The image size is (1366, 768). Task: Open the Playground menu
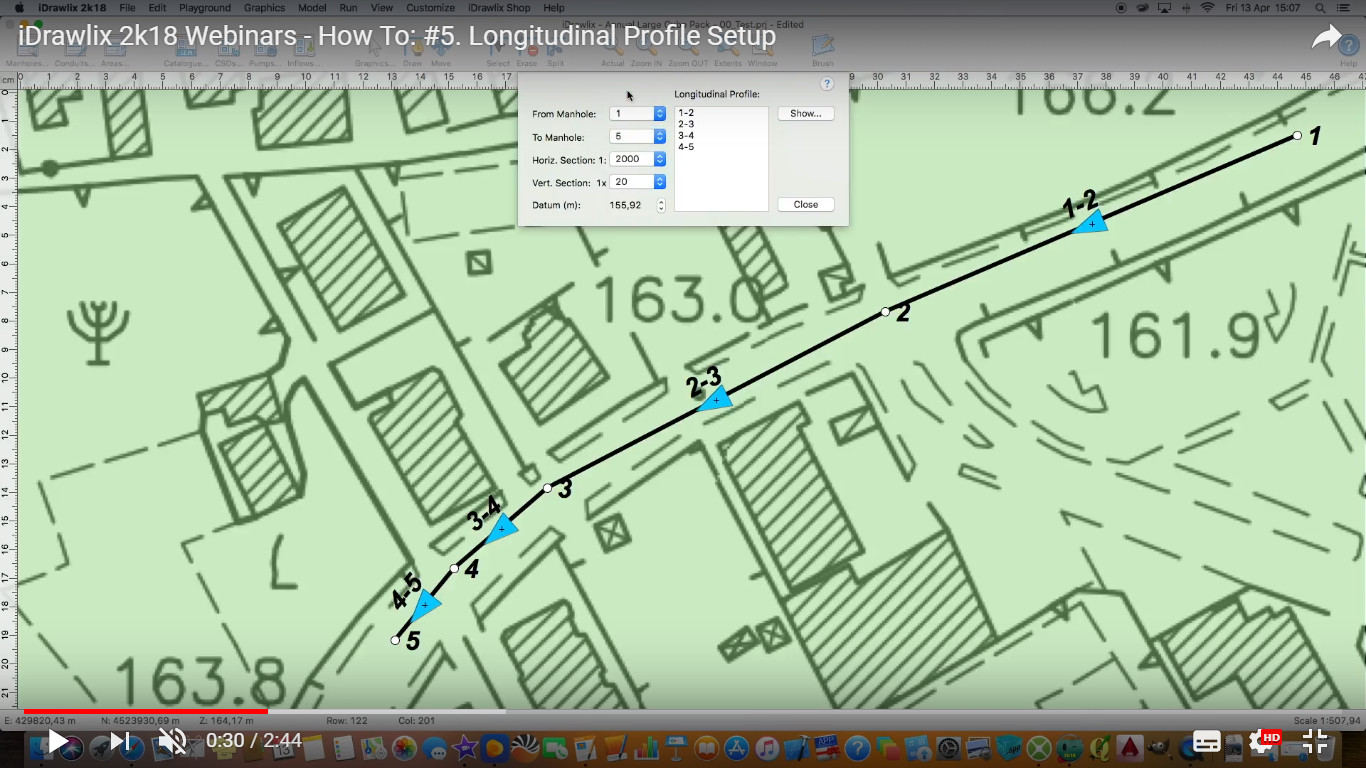point(205,7)
